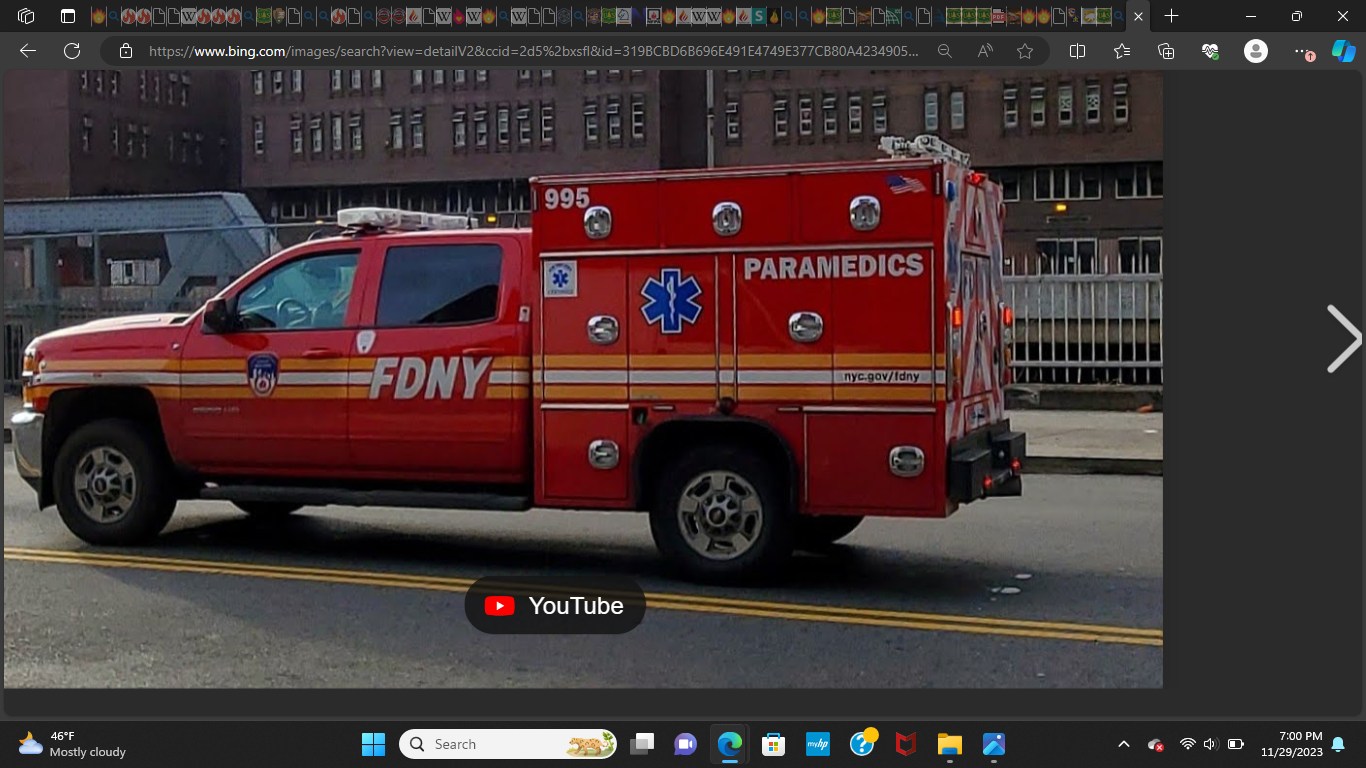The width and height of the screenshot is (1366, 768).
Task: Click the FDNY paramedics ambulance image
Action: 583,379
